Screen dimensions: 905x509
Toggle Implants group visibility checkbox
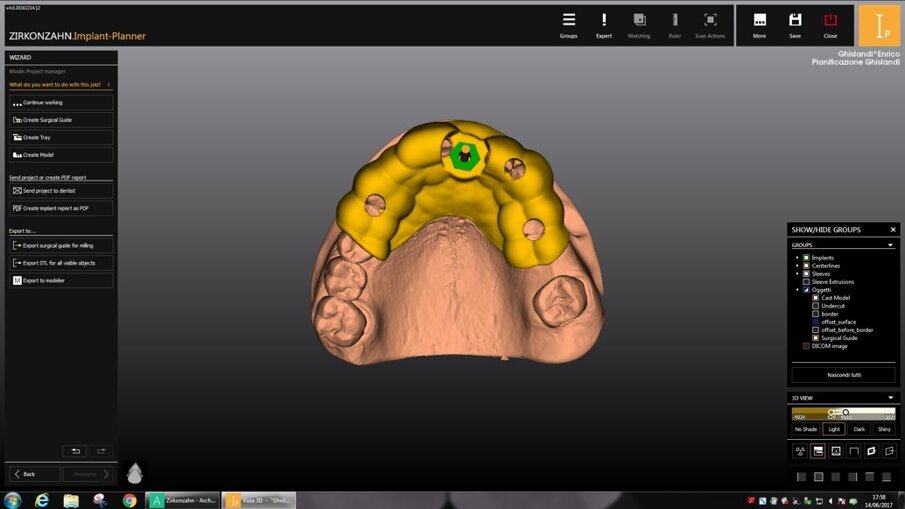(x=806, y=258)
